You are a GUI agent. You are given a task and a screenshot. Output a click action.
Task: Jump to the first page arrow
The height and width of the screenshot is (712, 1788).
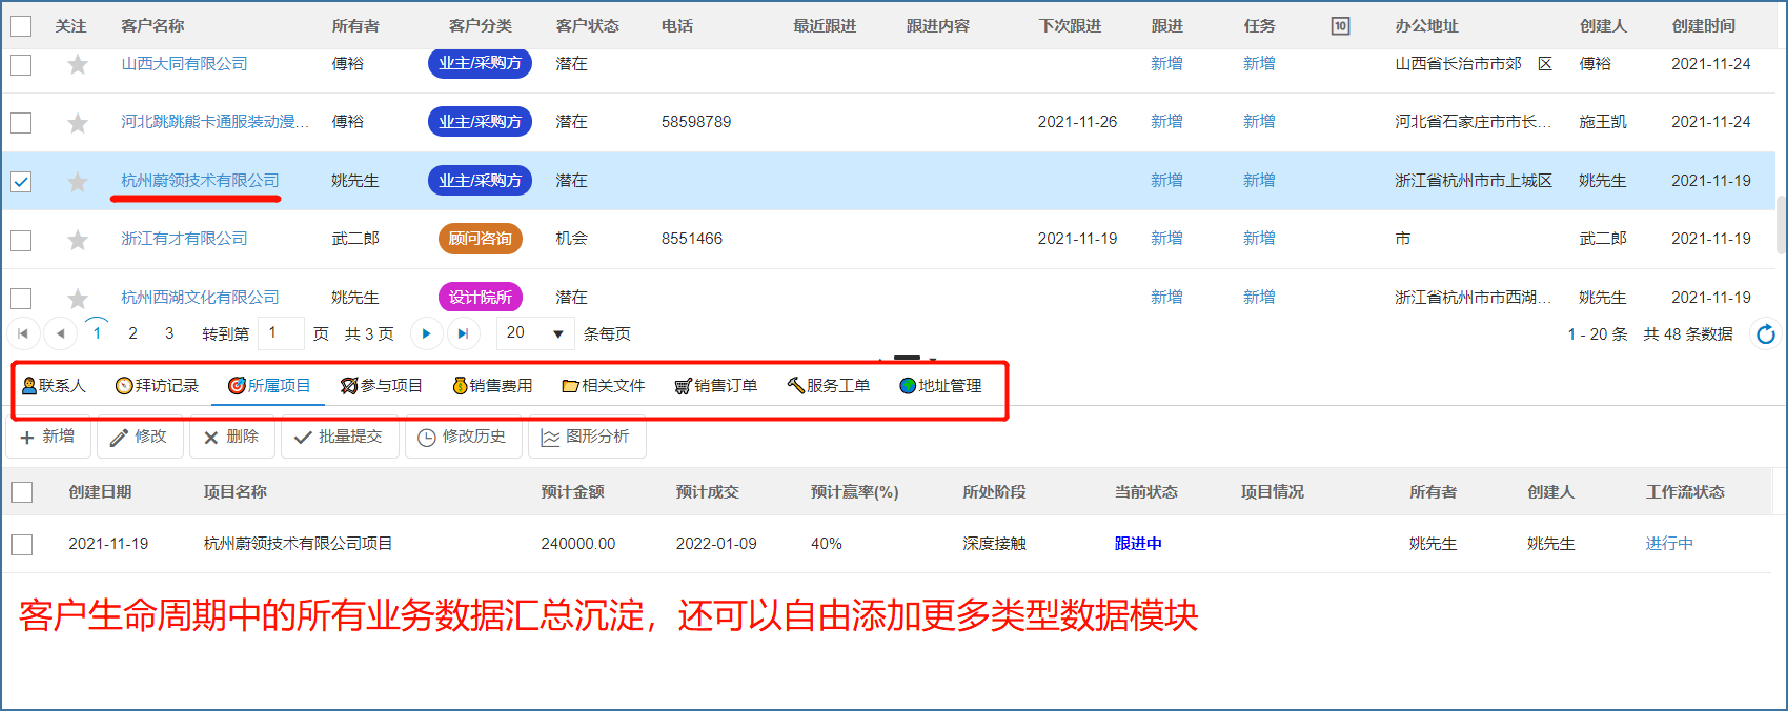point(23,334)
